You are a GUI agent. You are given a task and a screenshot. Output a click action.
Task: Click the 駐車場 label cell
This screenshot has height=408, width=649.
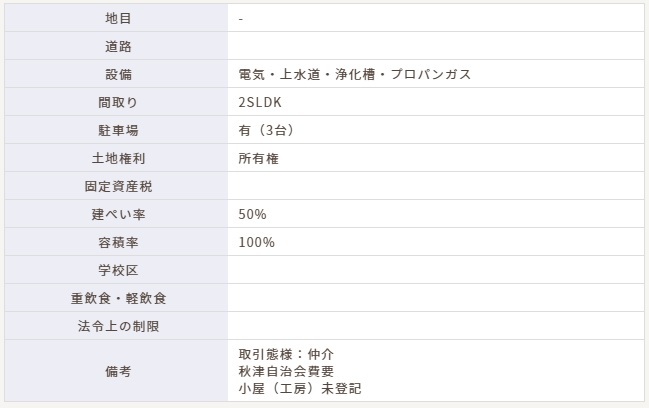118,130
